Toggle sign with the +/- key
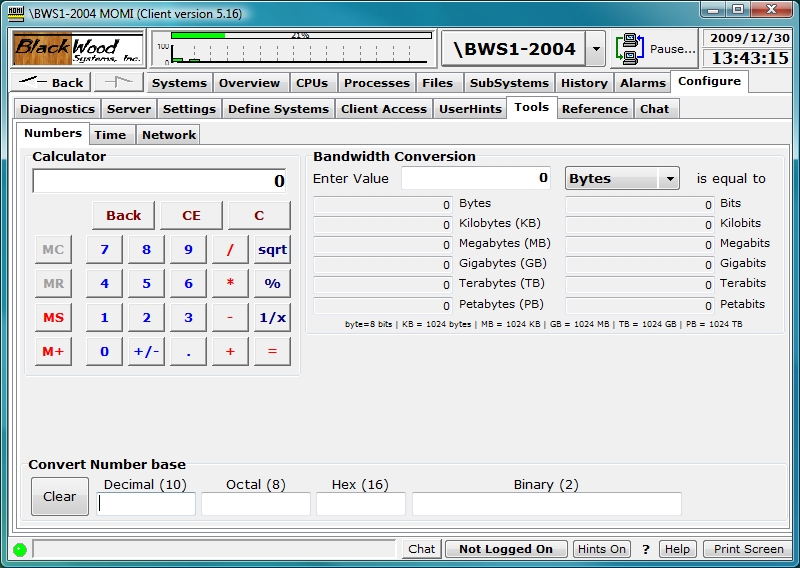Viewport: 800px width, 568px height. pos(146,351)
